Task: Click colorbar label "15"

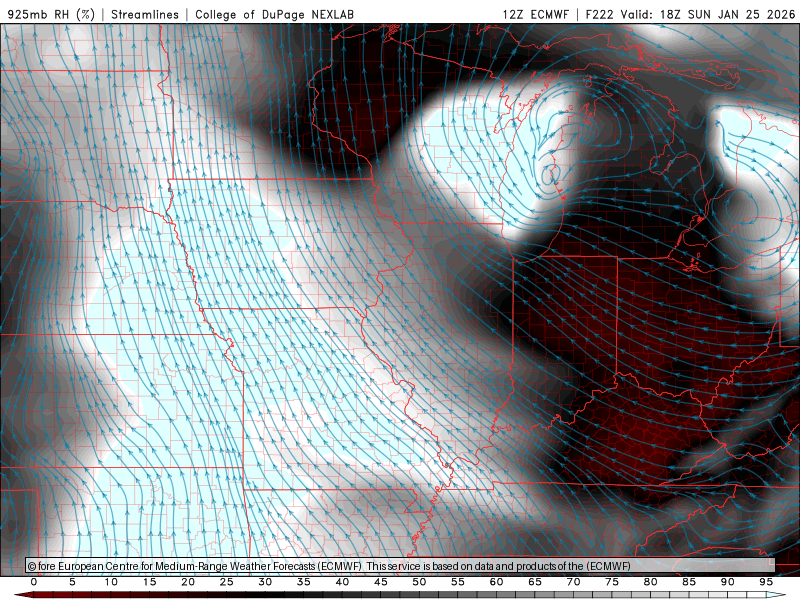Action: [x=149, y=582]
